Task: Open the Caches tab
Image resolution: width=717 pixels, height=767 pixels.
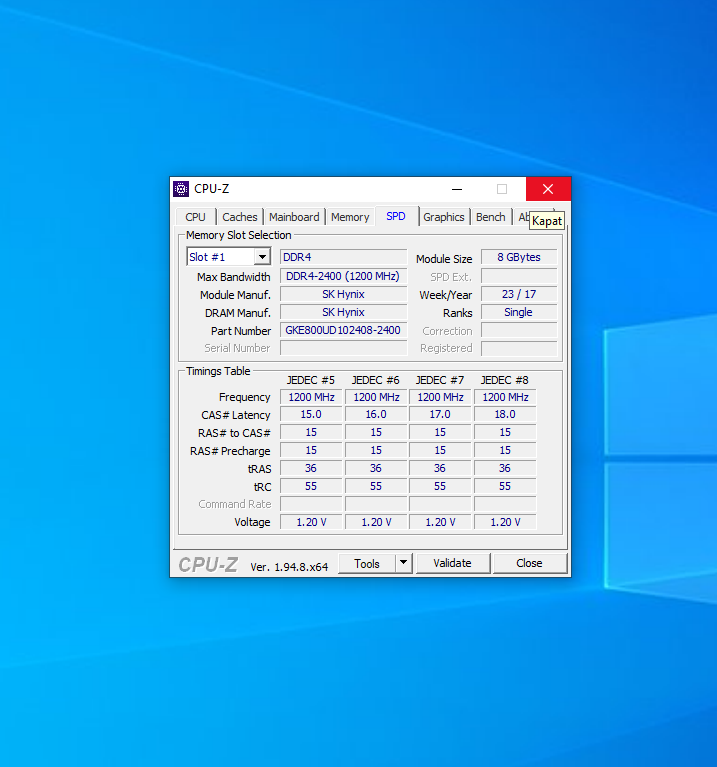Action: coord(240,217)
